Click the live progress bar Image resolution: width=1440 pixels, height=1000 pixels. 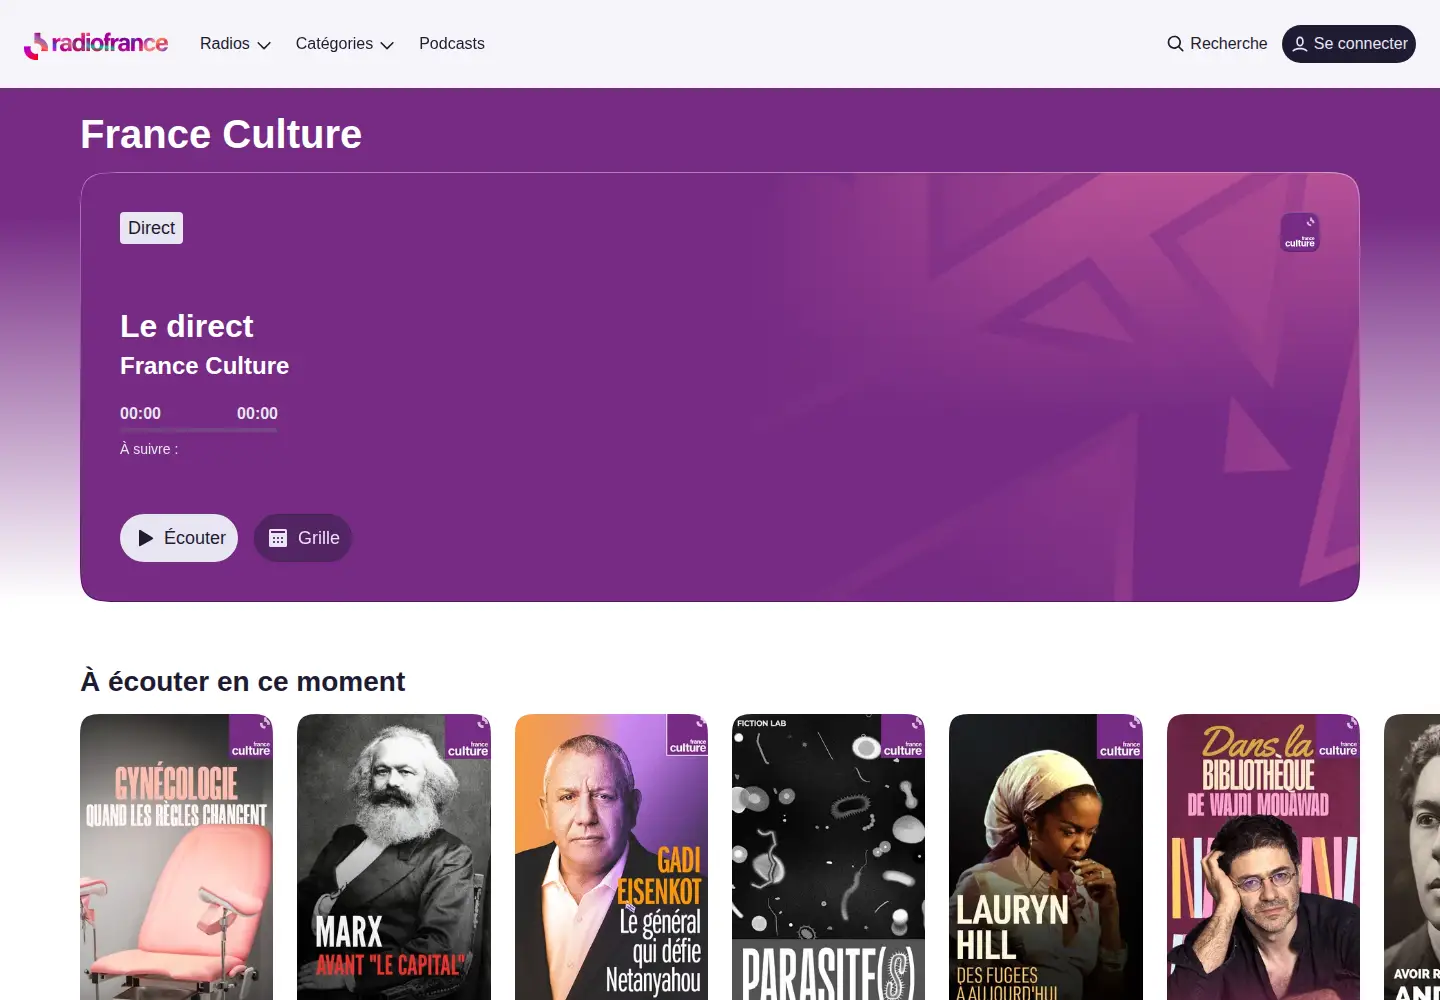click(x=199, y=430)
